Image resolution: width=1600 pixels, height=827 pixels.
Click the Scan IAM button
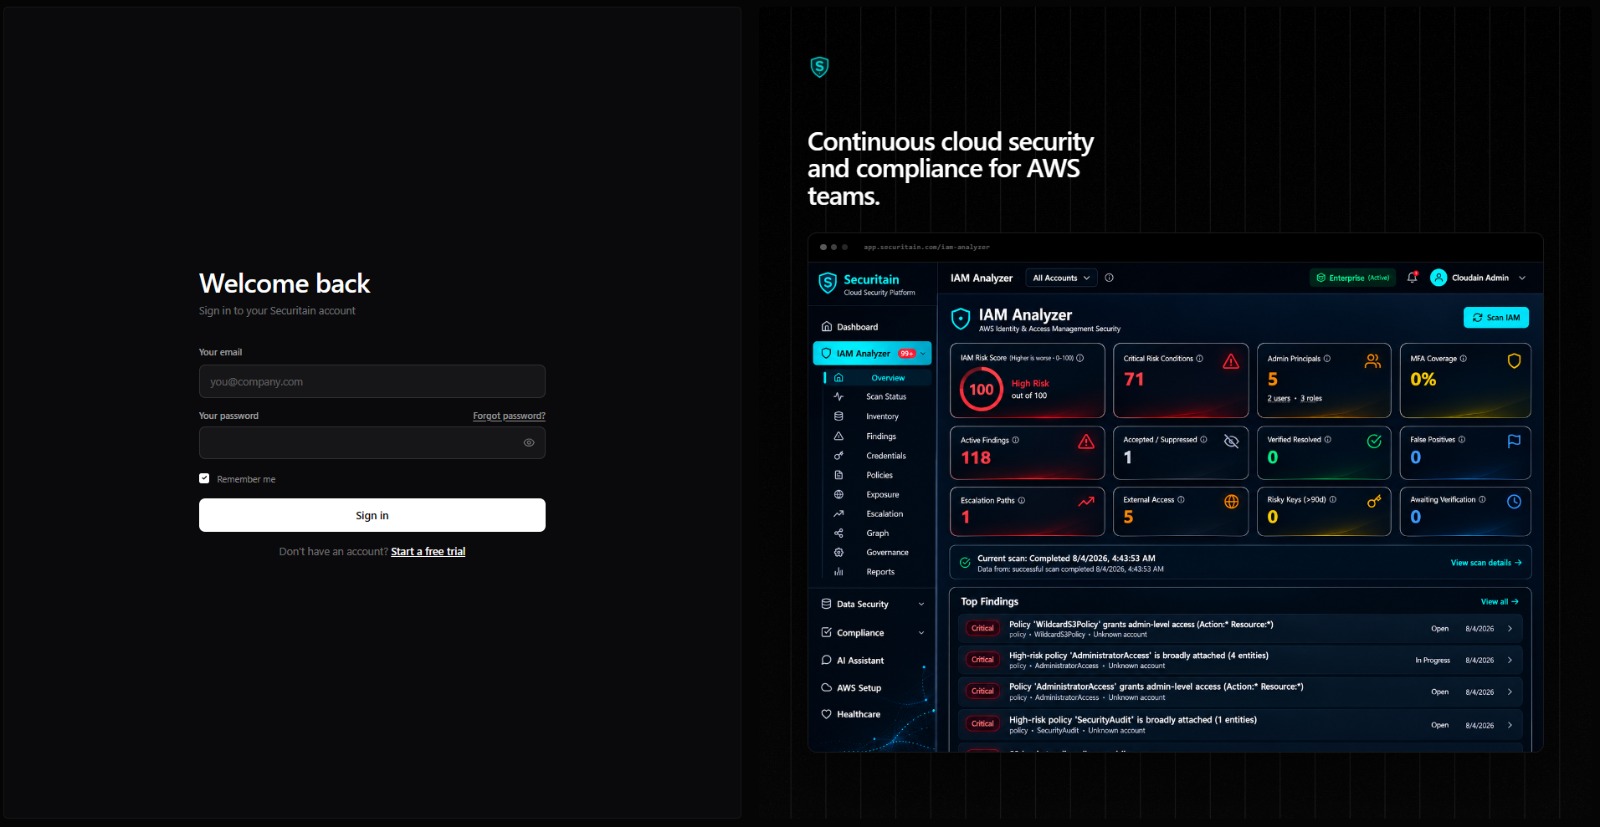1496,317
